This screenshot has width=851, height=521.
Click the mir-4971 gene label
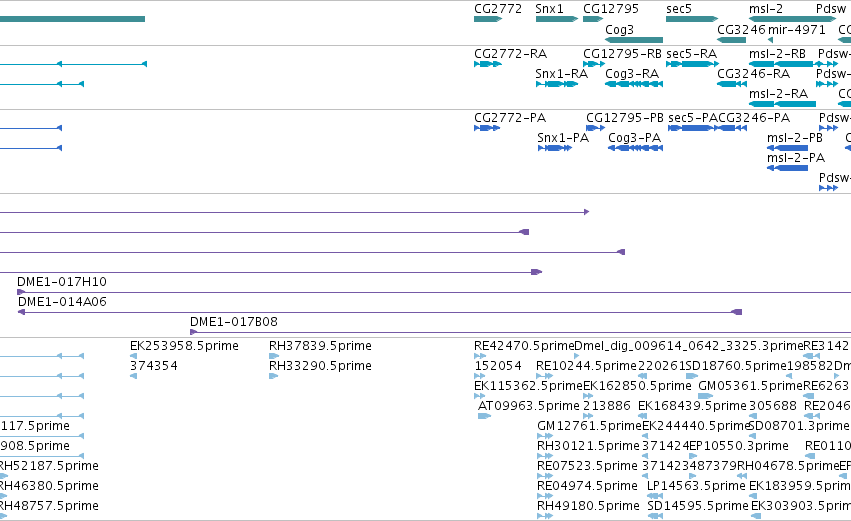pyautogui.click(x=796, y=29)
